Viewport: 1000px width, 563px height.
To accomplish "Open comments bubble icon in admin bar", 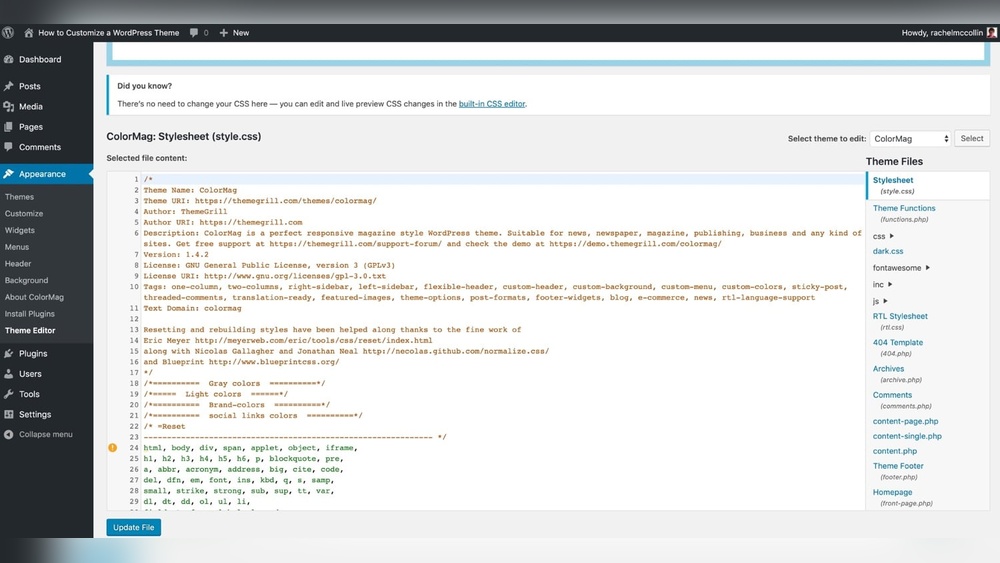I will click(194, 33).
